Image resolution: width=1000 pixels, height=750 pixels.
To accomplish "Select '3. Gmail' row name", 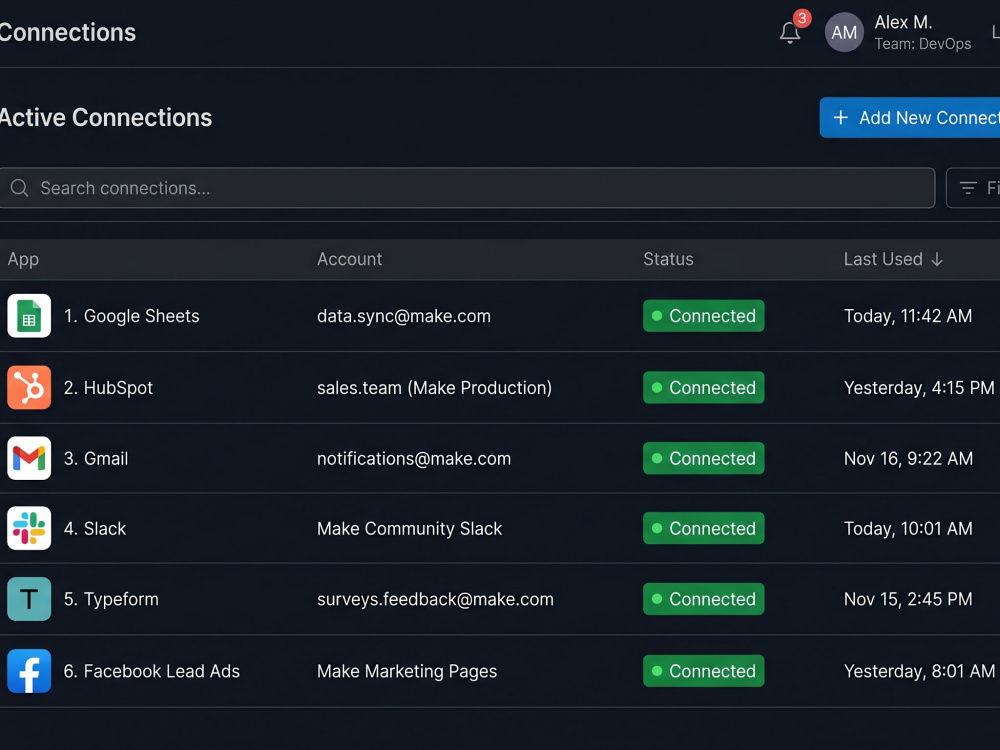I will pyautogui.click(x=96, y=459).
